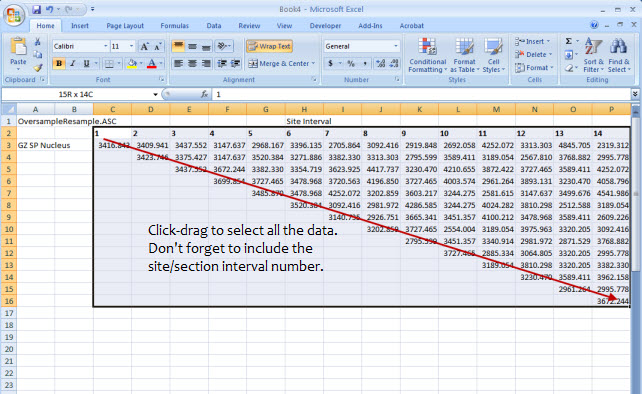Image resolution: width=642 pixels, height=394 pixels.
Task: Toggle Bold formatting
Action: 59,63
